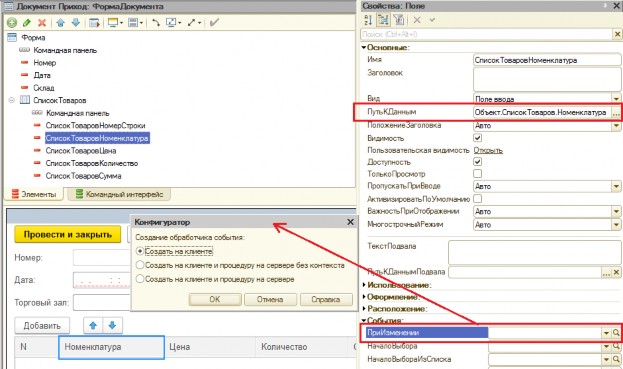This screenshot has height=369, width=623.
Task: Clear ПутьКДаннымПодвала with its X icon
Action: tap(616, 272)
